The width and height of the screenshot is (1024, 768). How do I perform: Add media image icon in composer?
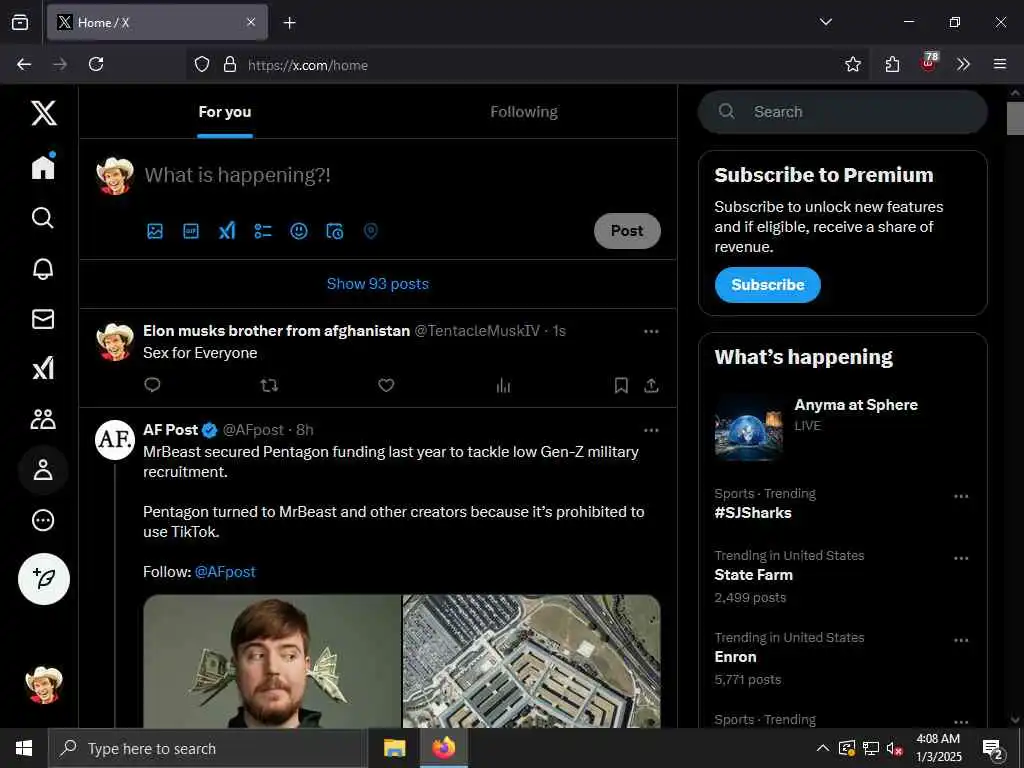tap(155, 231)
